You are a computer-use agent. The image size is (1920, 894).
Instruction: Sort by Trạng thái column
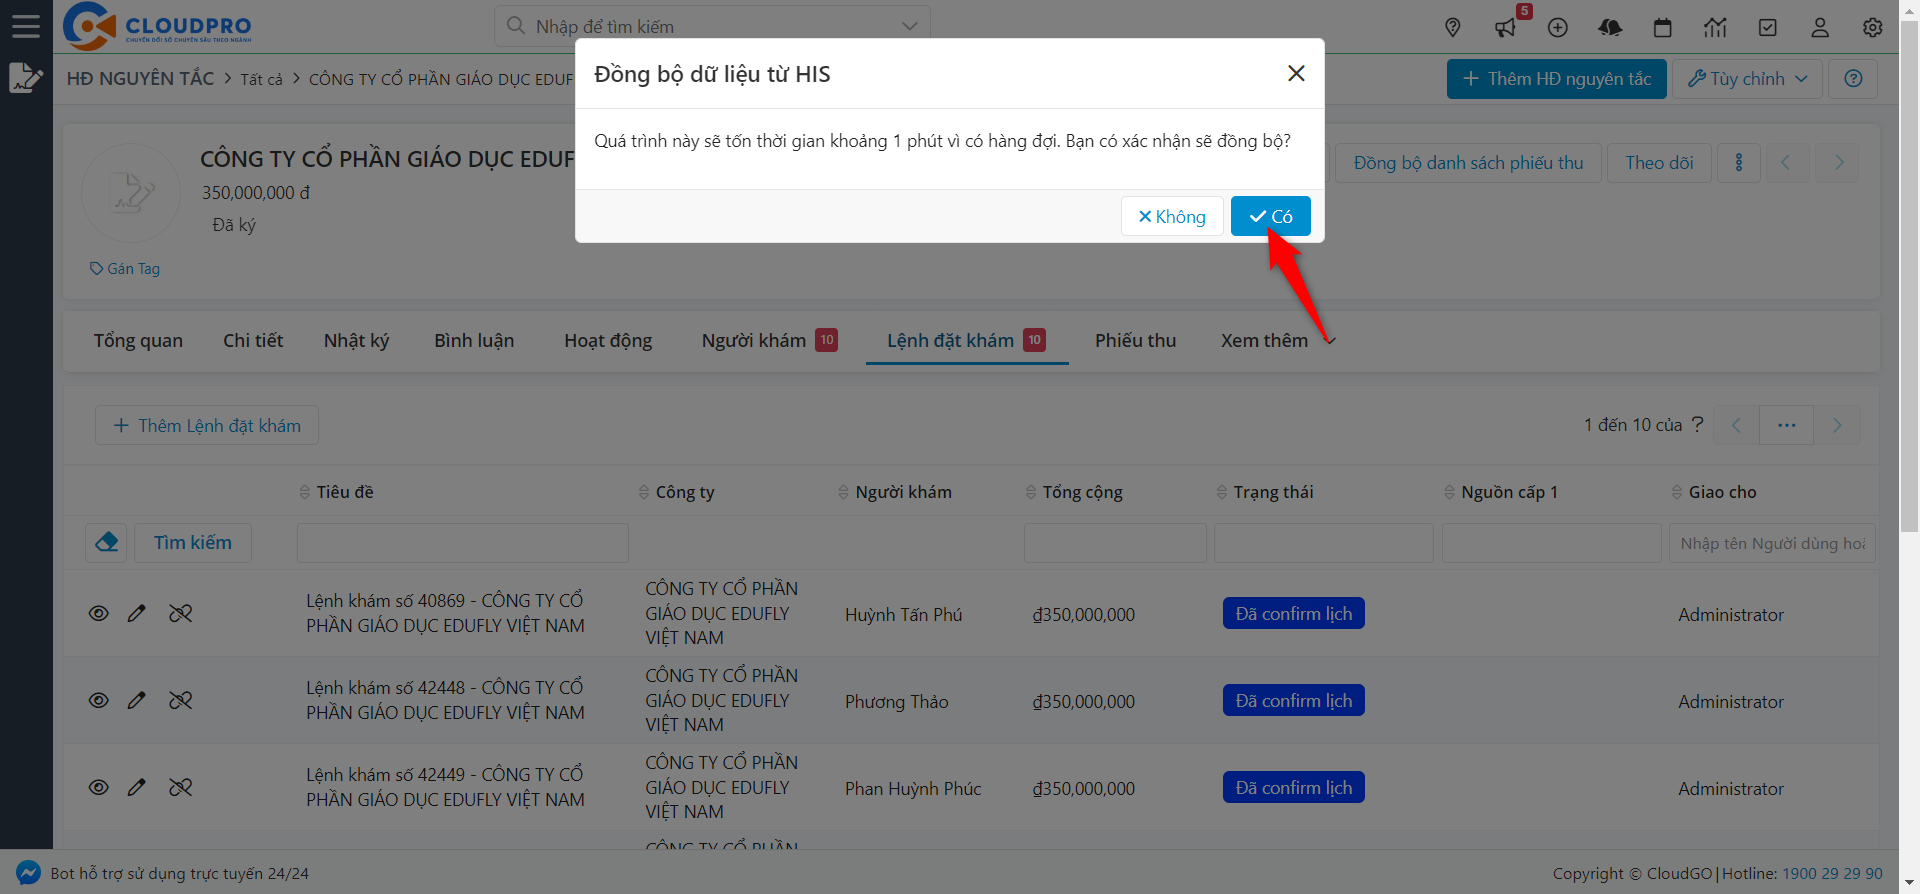[x=1265, y=492]
